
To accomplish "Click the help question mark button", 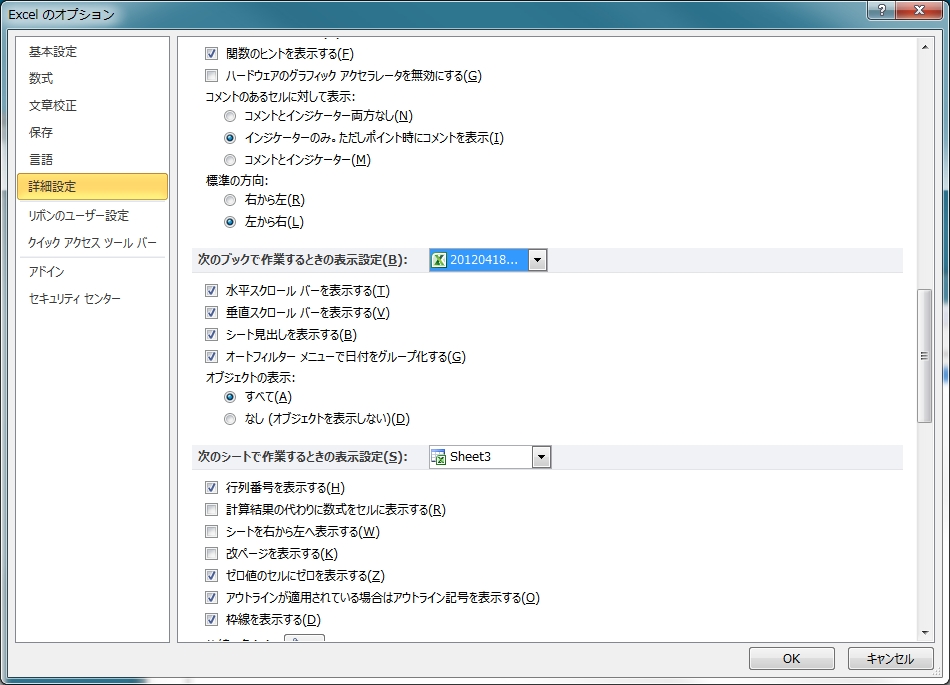I will (x=882, y=10).
